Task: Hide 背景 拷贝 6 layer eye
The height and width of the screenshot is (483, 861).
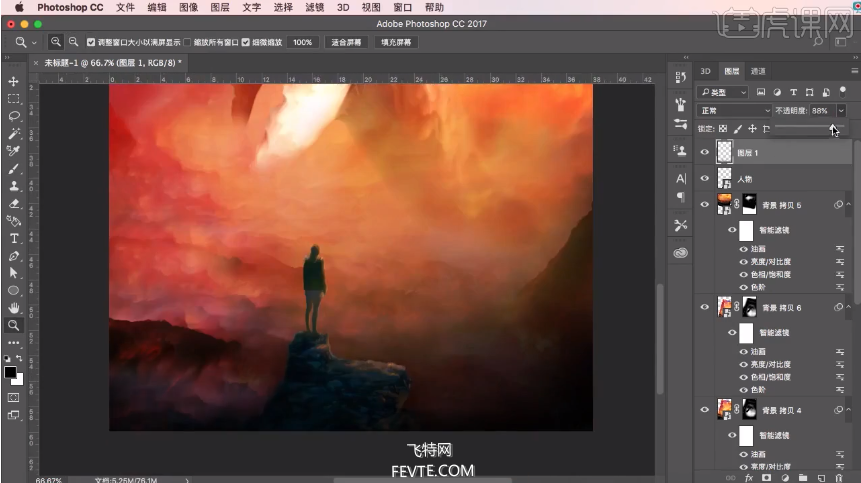Action: coord(705,307)
